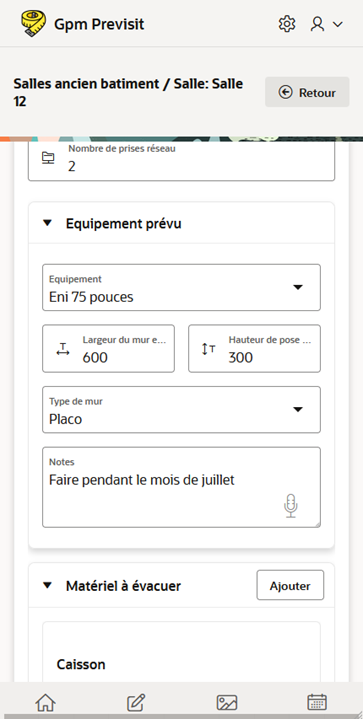This screenshot has height=719, width=363.
Task: Click the wall width arrow icon
Action: click(63, 349)
